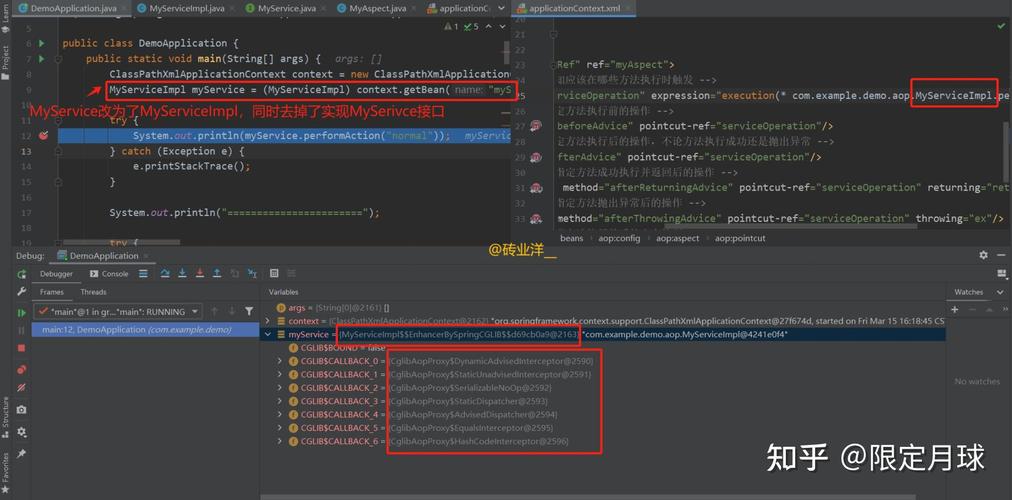Viewport: 1012px width, 500px height.
Task: Click the camera thread dump icon
Action: [21, 410]
